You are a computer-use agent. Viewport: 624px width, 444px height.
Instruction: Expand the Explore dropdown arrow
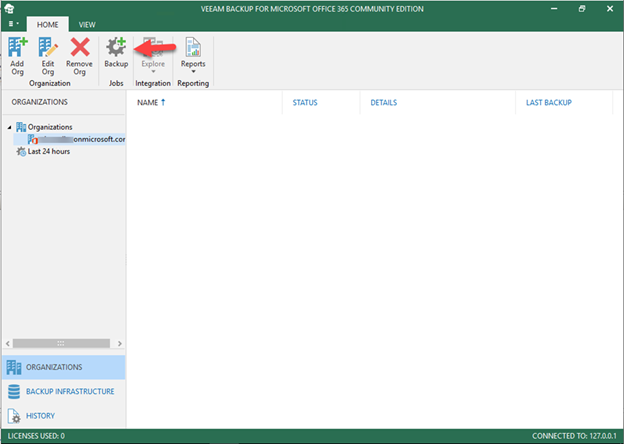point(153,72)
